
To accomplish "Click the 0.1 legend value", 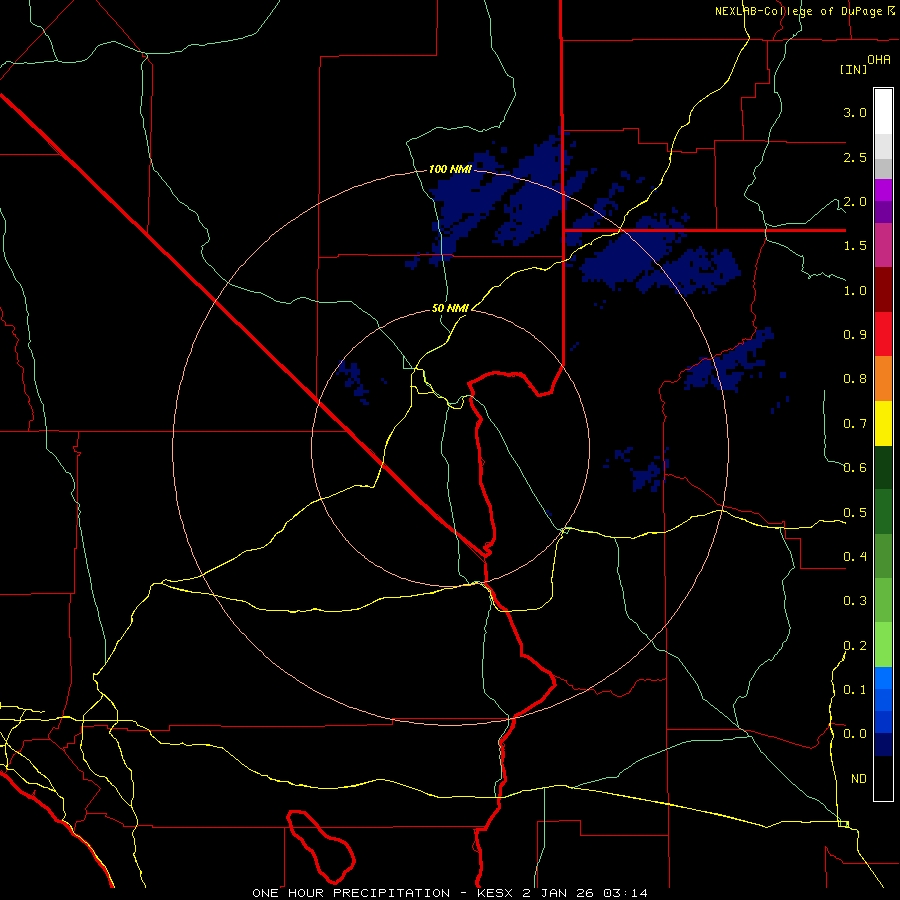I will (x=855, y=689).
